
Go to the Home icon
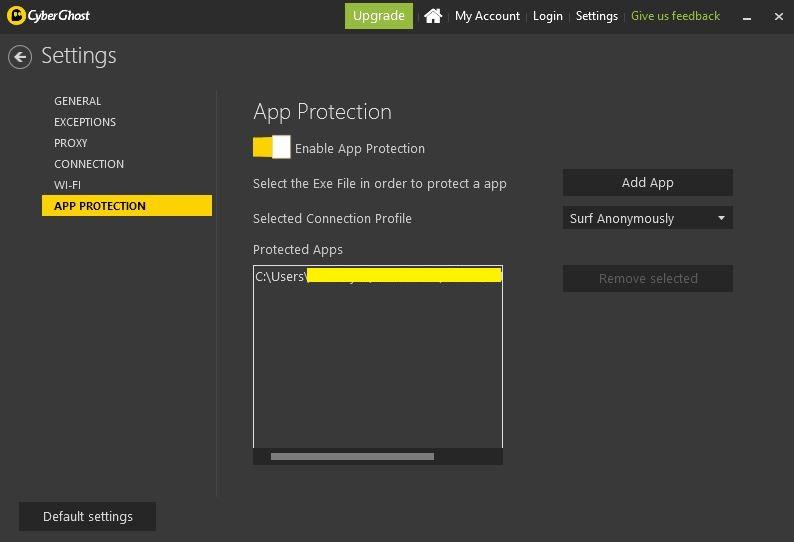tap(433, 16)
